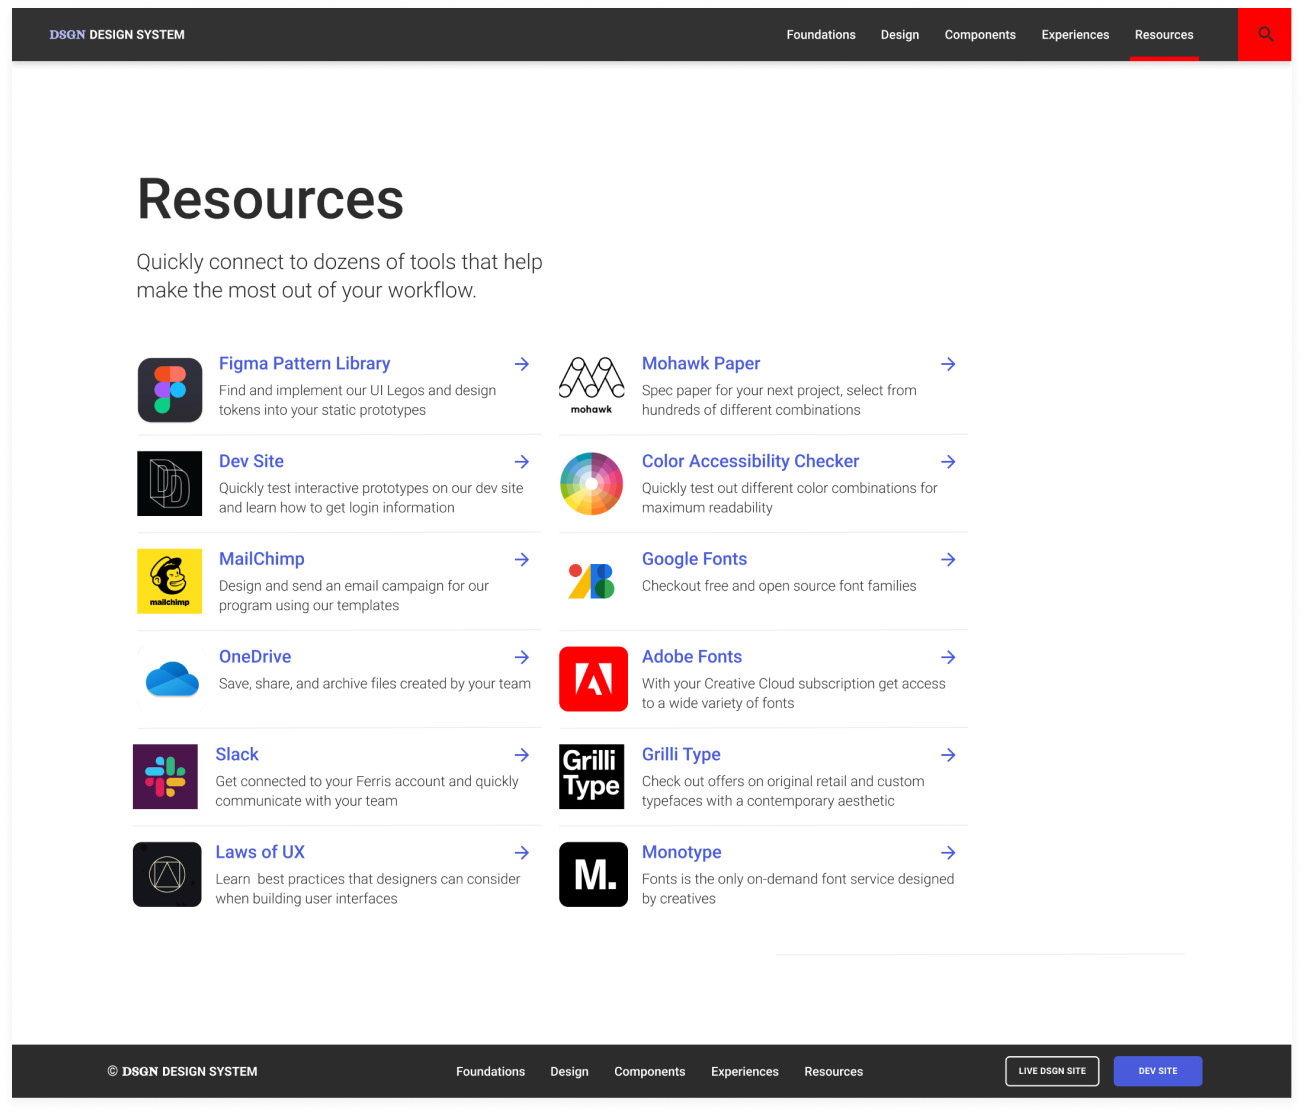Click the DSGN Design System header logo

pos(117,34)
